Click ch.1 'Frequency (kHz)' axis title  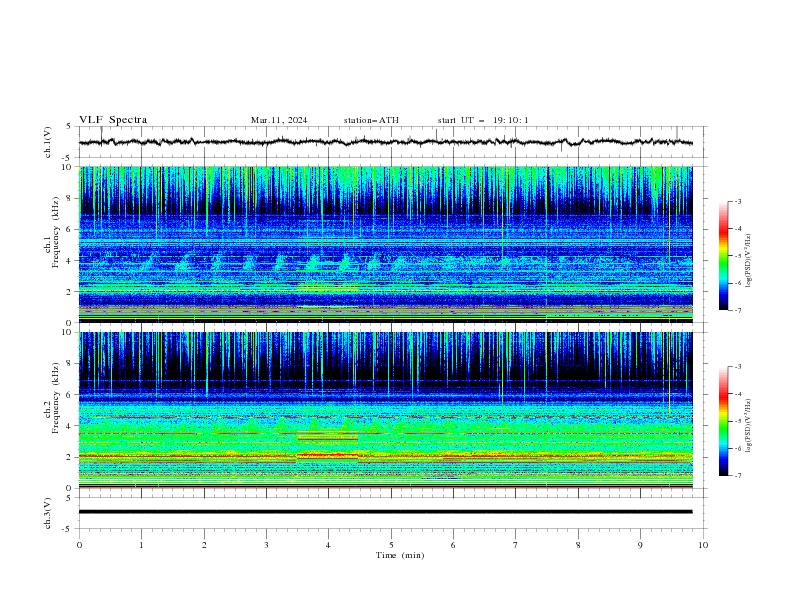(55, 232)
